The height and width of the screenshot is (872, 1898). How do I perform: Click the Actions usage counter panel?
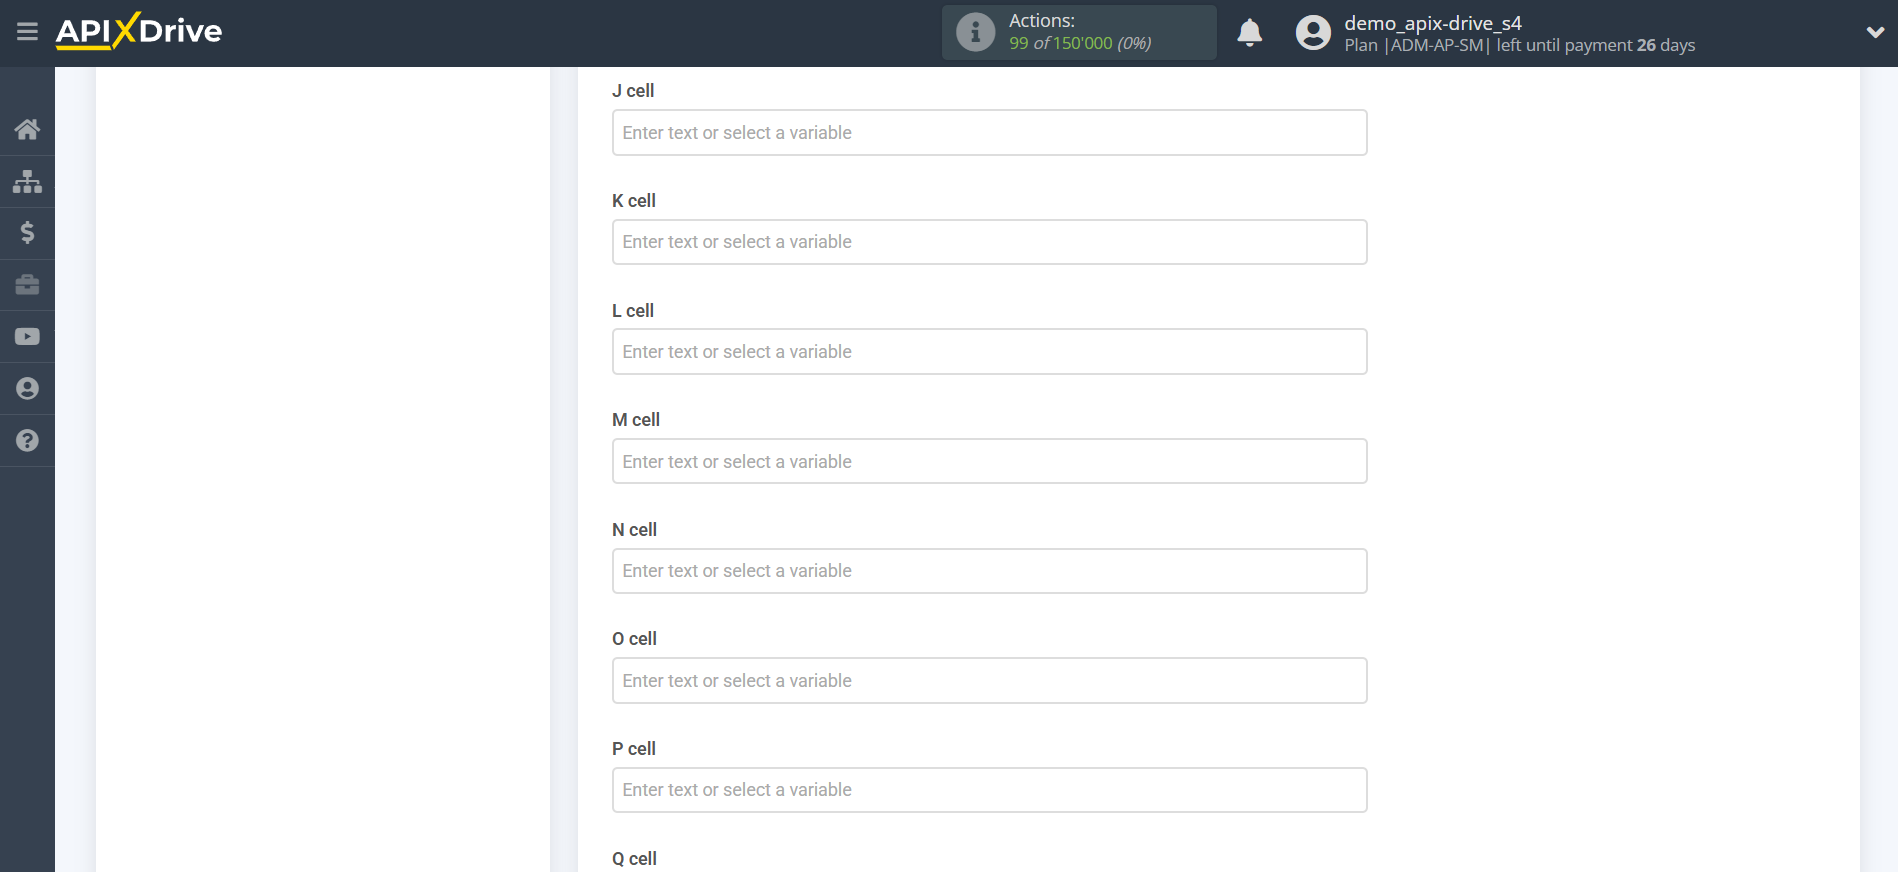(1078, 32)
